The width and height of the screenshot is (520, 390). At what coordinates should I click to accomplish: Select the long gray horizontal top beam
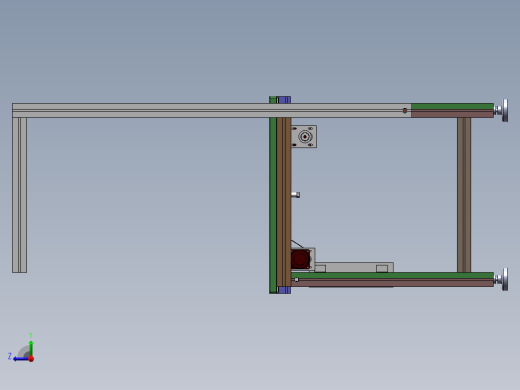(212, 110)
